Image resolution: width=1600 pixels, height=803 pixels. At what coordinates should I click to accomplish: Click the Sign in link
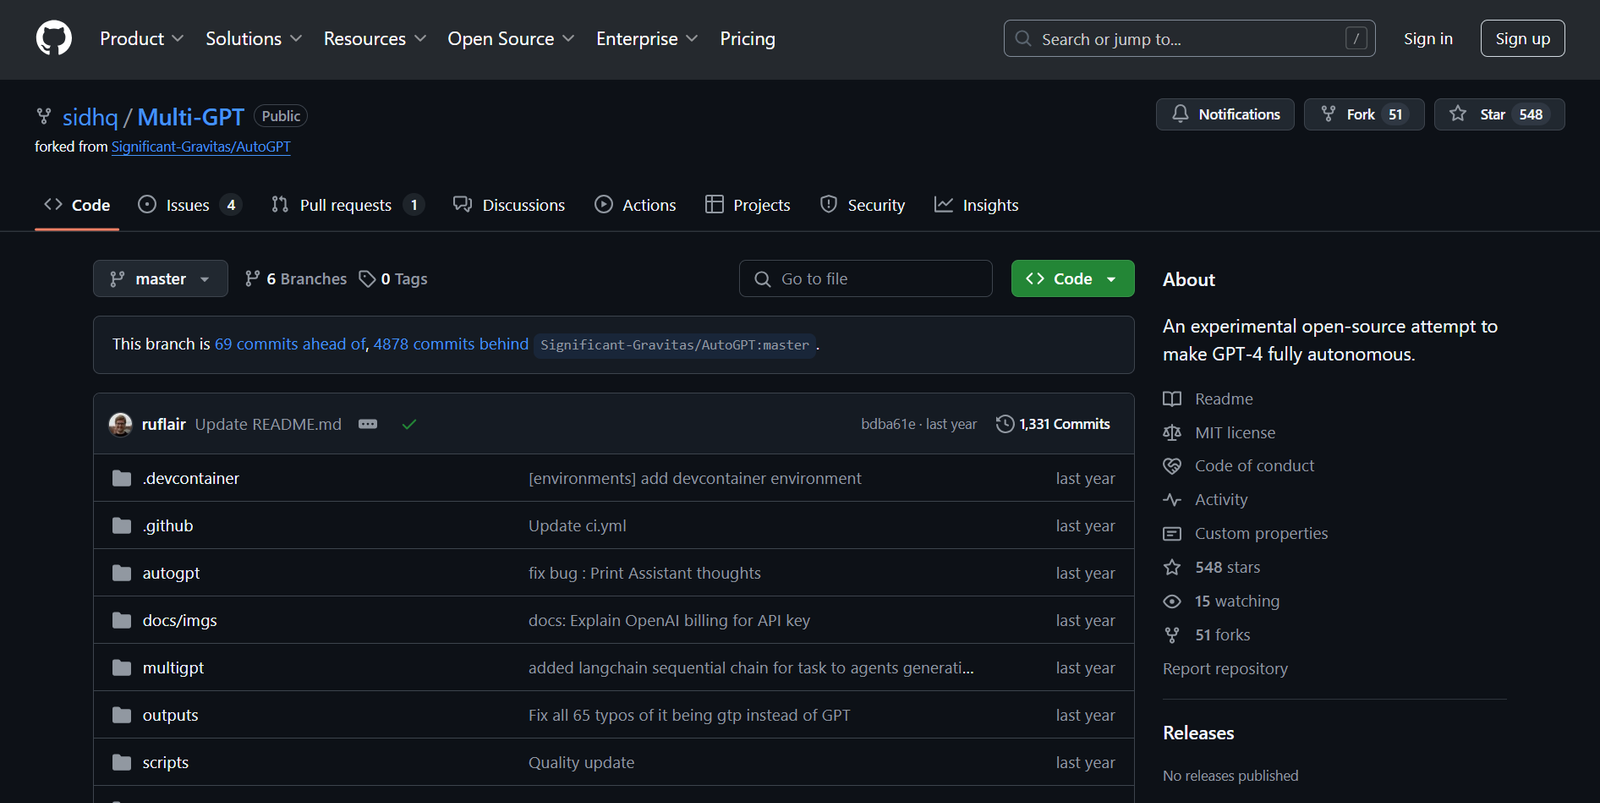(x=1428, y=39)
